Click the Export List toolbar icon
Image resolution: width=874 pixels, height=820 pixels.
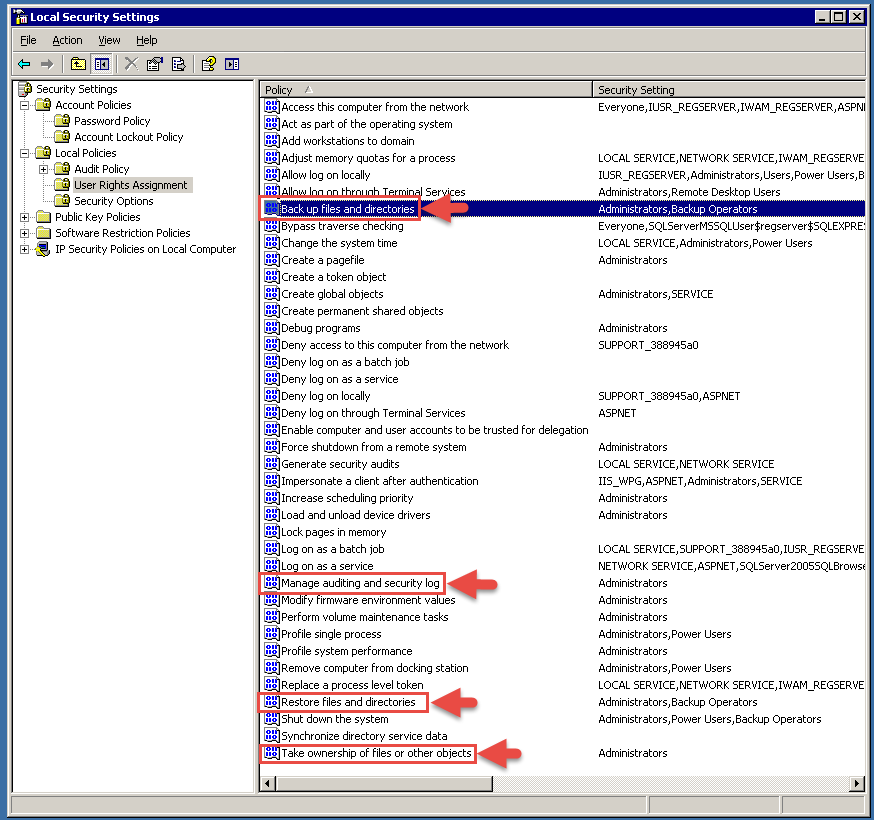[178, 64]
